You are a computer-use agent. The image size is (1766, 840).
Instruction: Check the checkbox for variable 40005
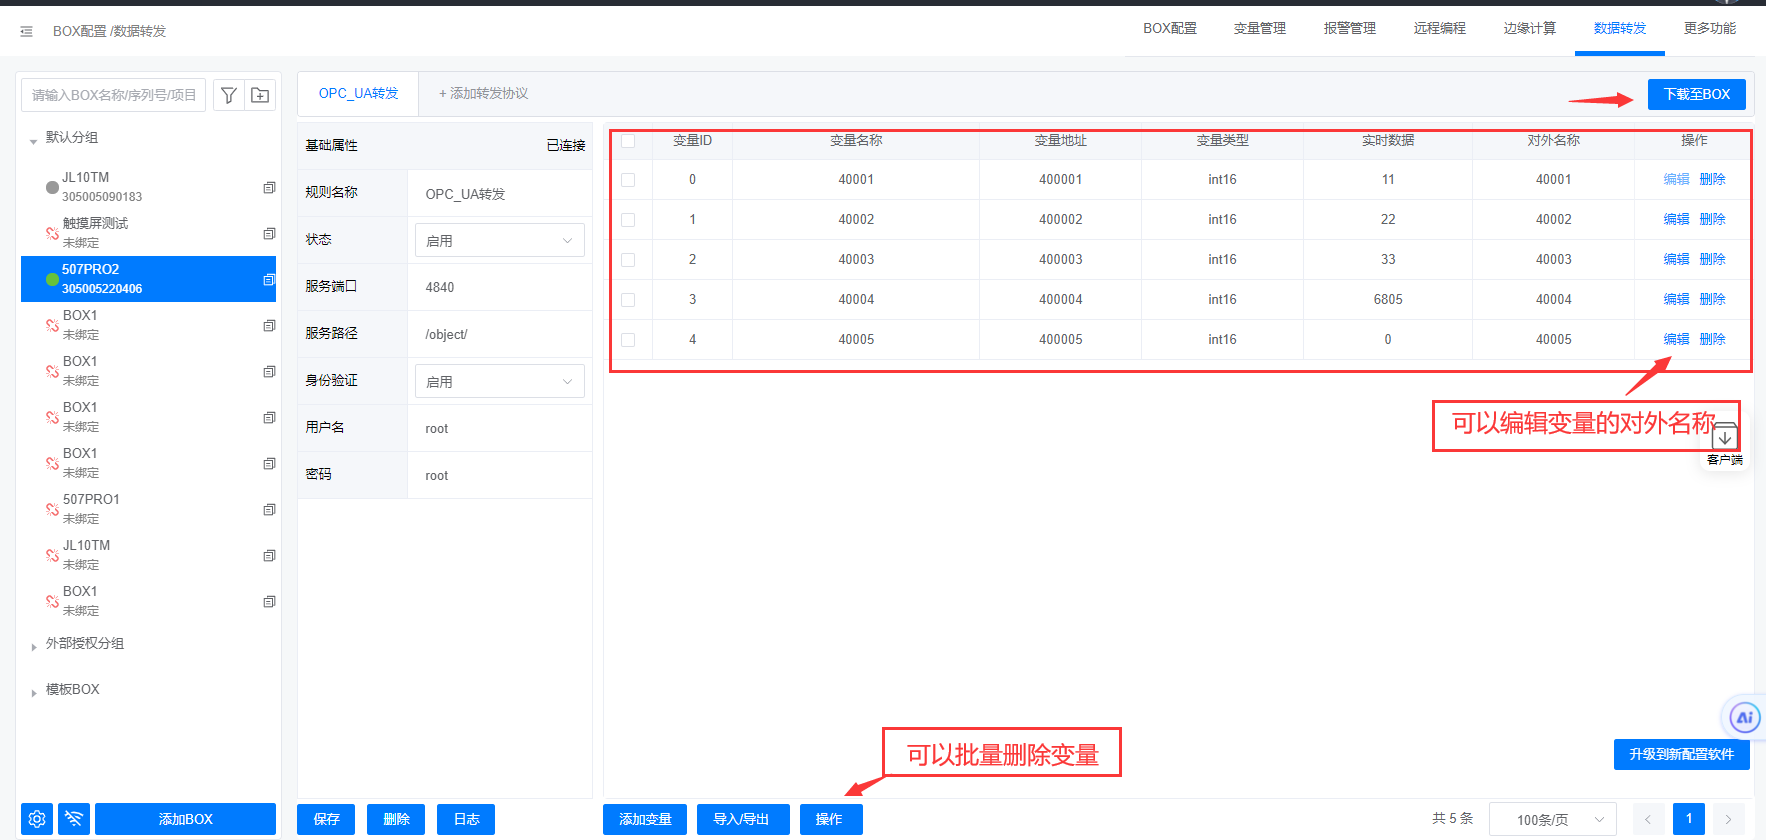pyautogui.click(x=628, y=340)
